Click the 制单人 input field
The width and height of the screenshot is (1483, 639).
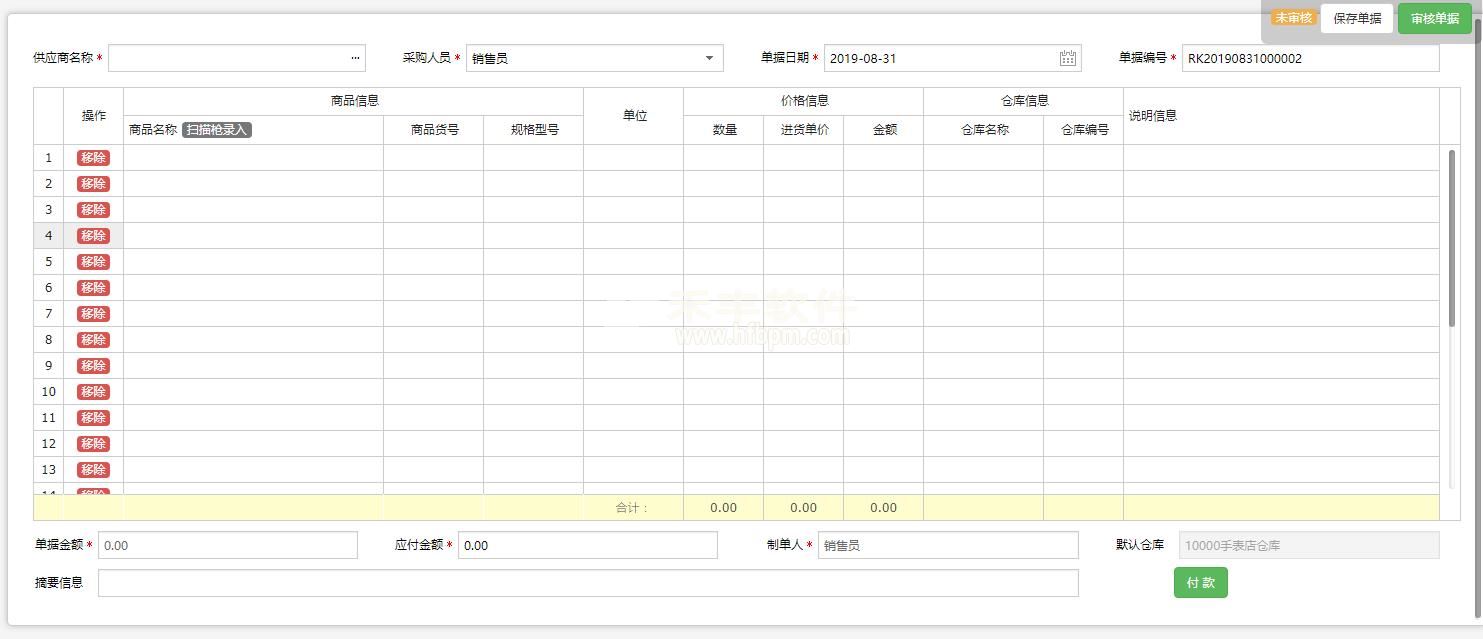click(x=948, y=545)
